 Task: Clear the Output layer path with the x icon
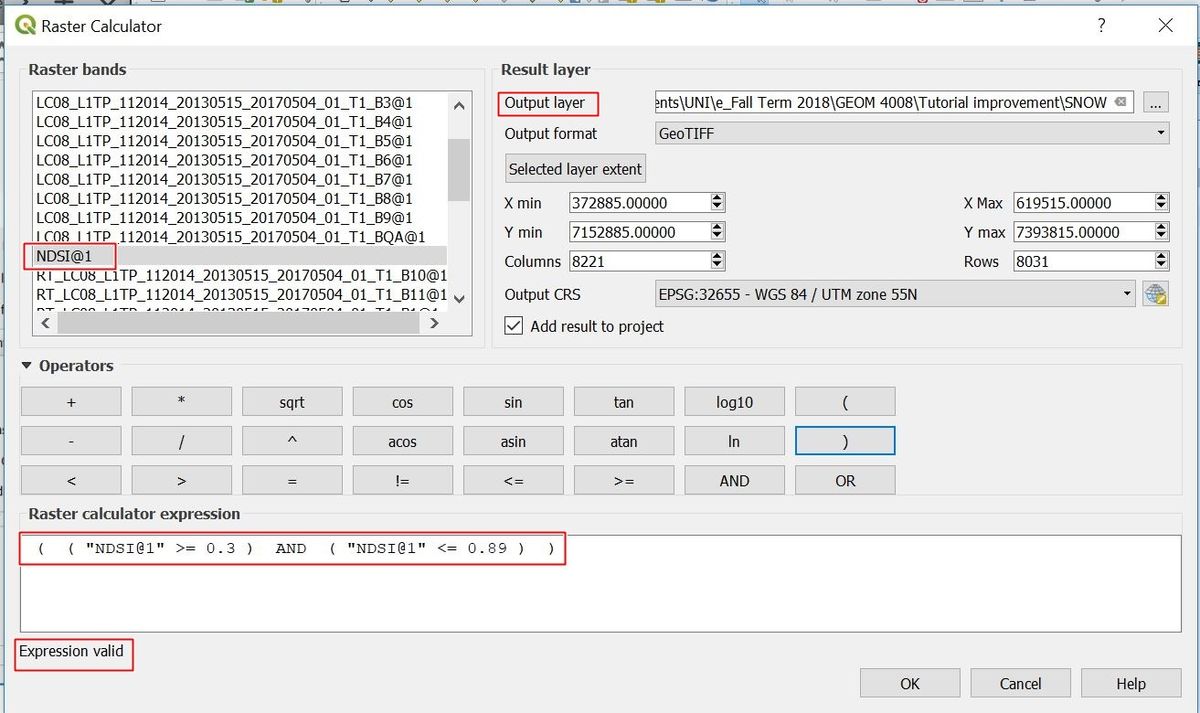pos(1119,102)
